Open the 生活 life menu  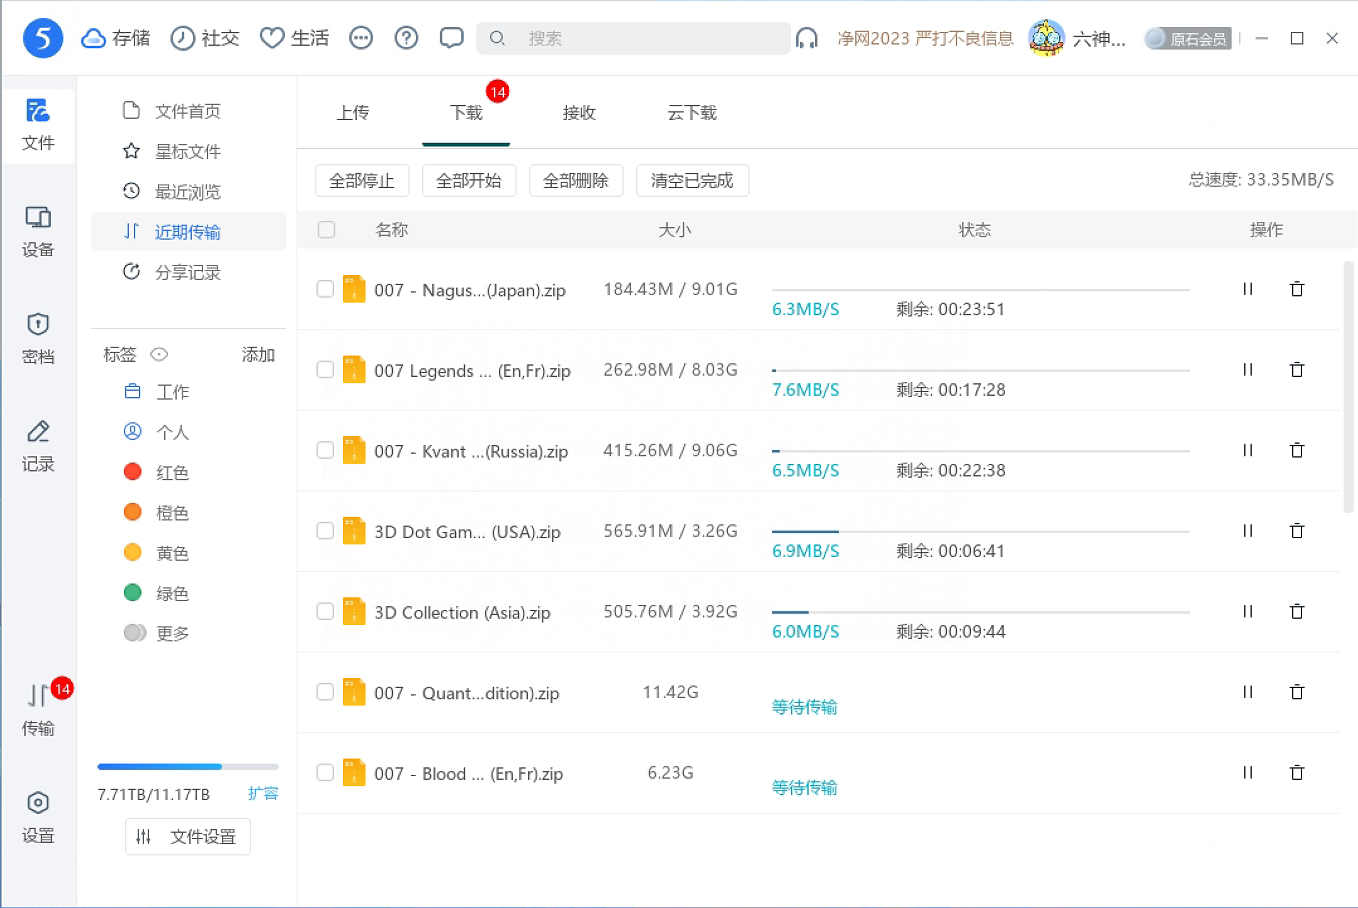point(294,38)
